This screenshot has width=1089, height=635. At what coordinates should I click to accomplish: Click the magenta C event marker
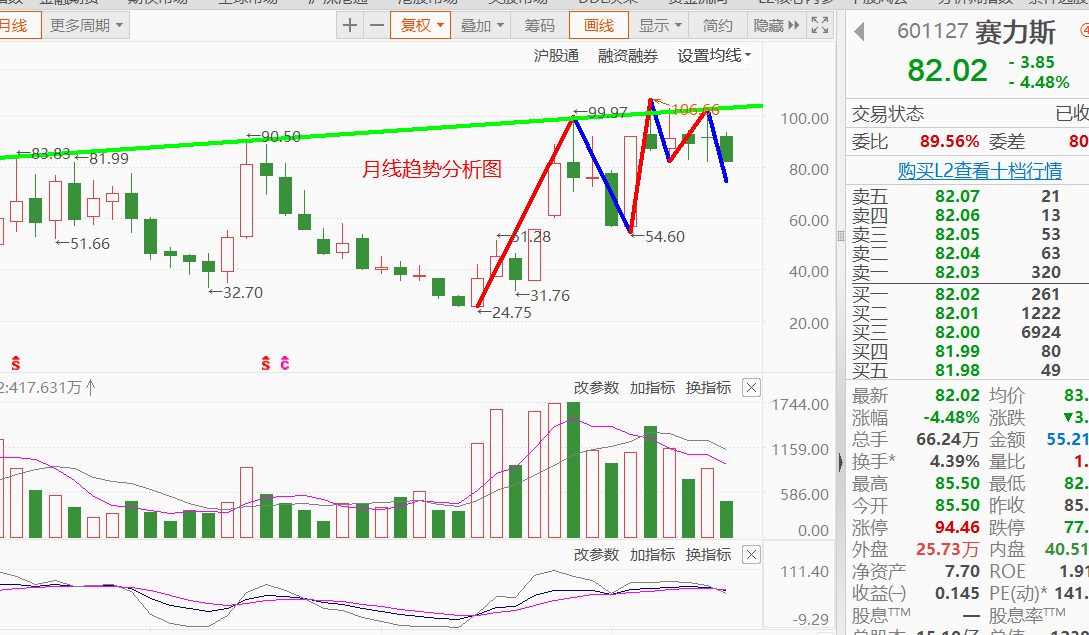[x=285, y=363]
